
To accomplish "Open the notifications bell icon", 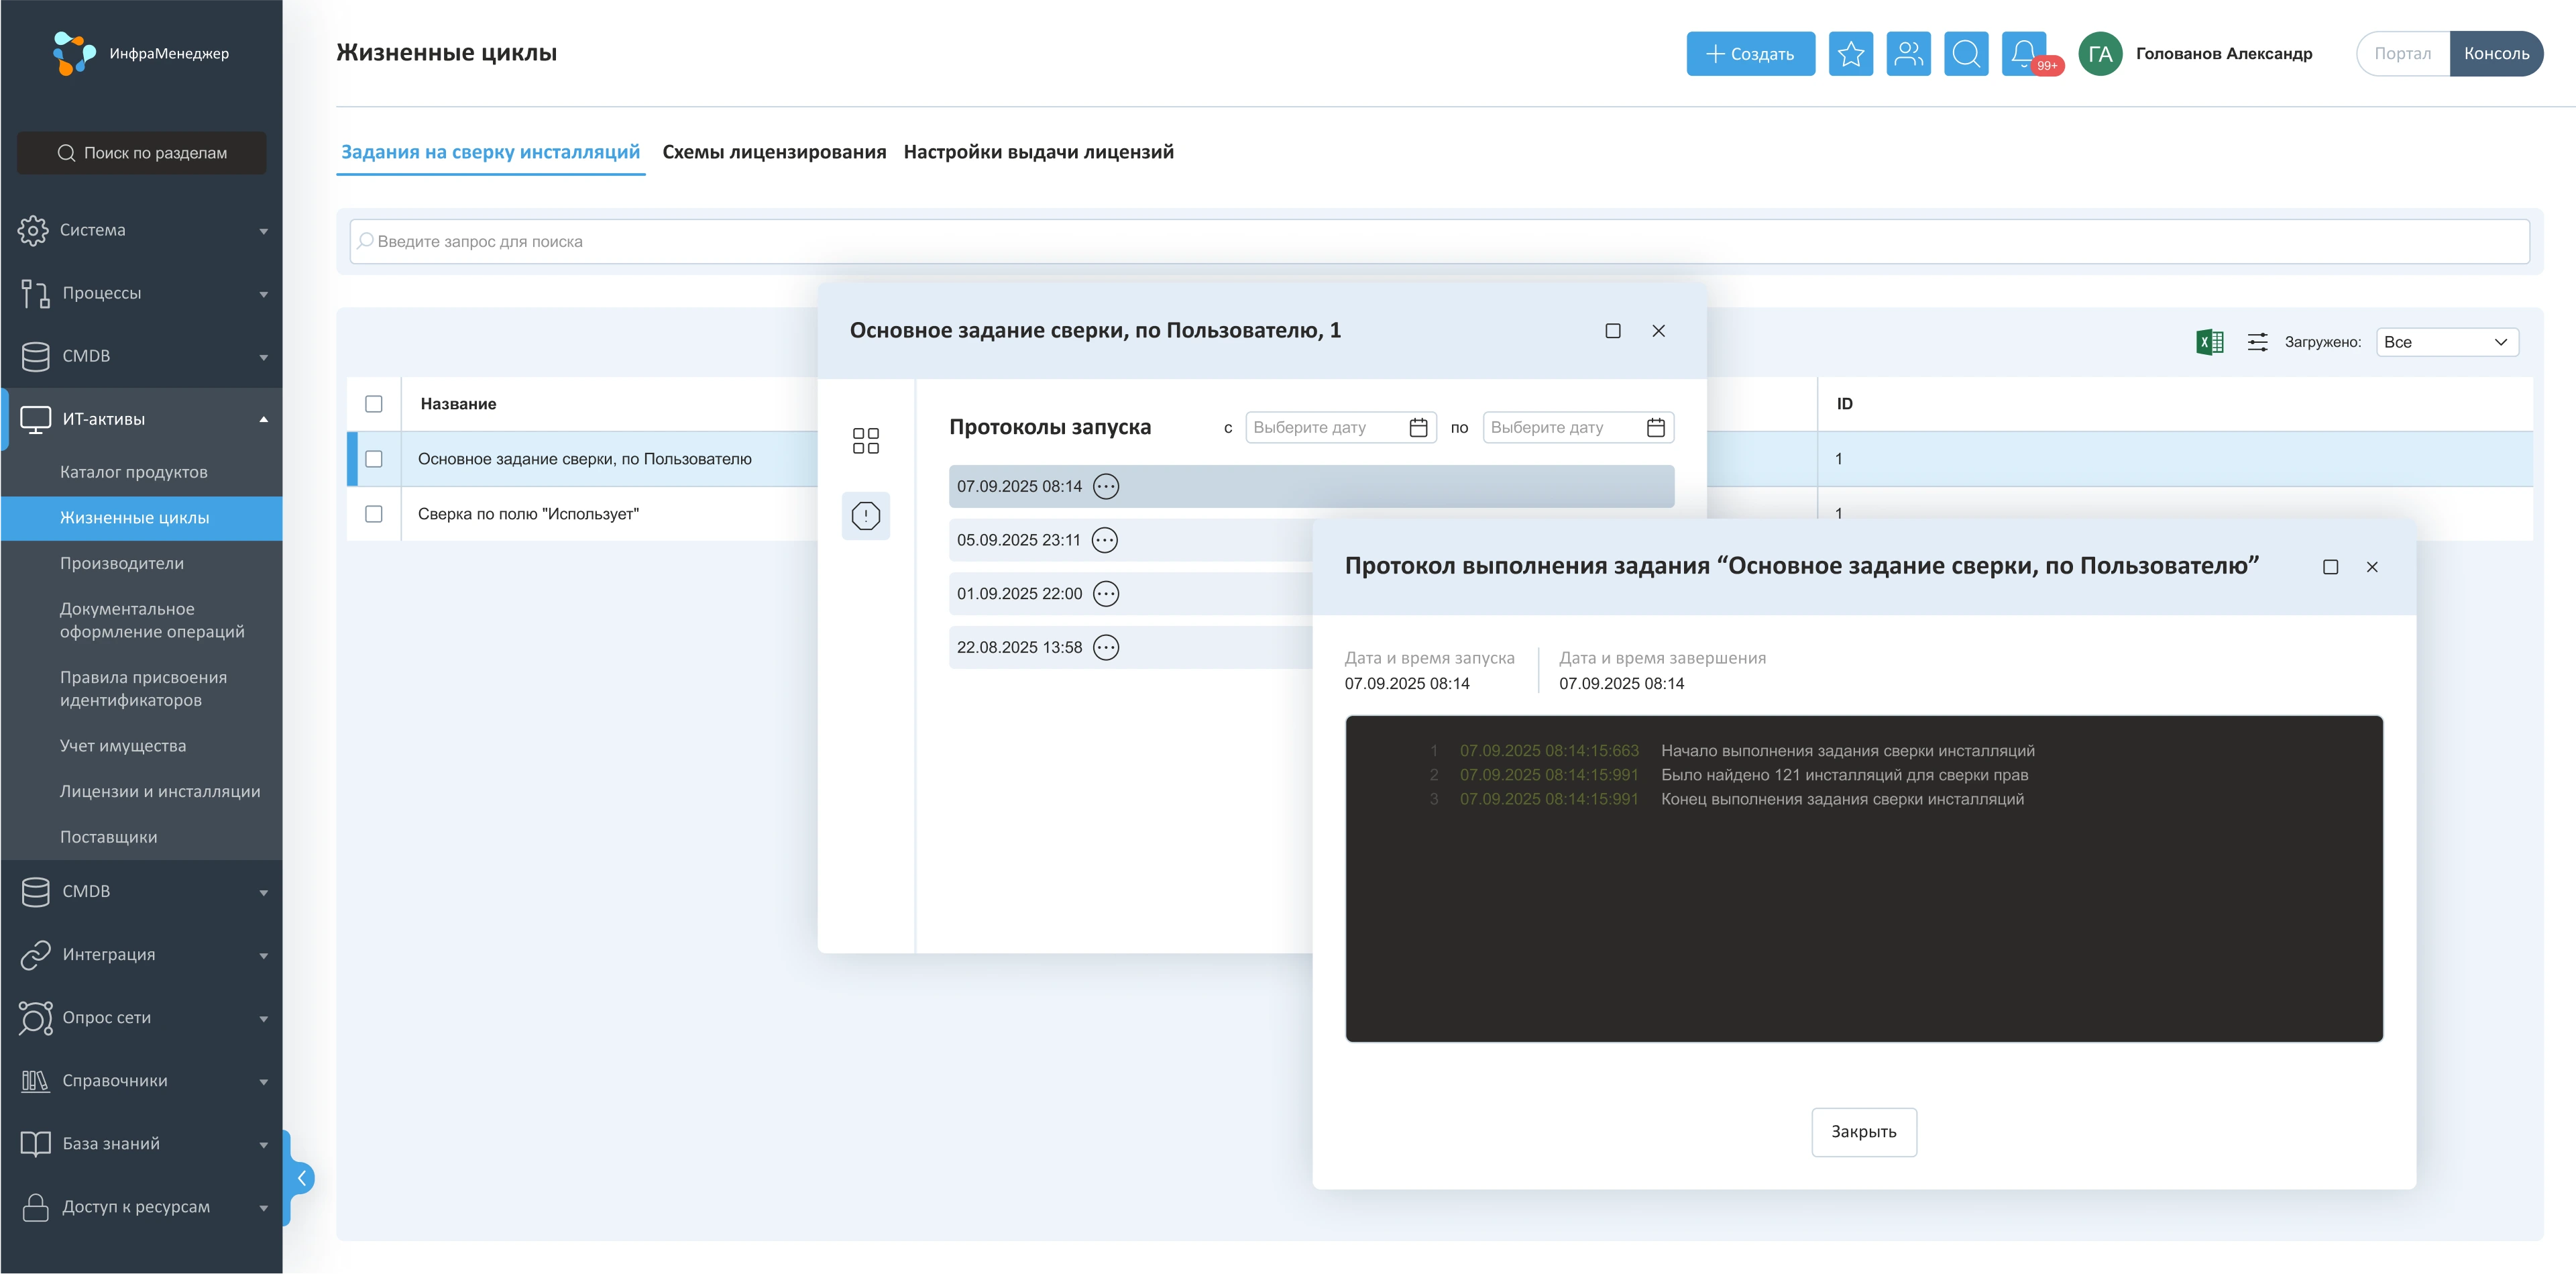I will click(2023, 54).
